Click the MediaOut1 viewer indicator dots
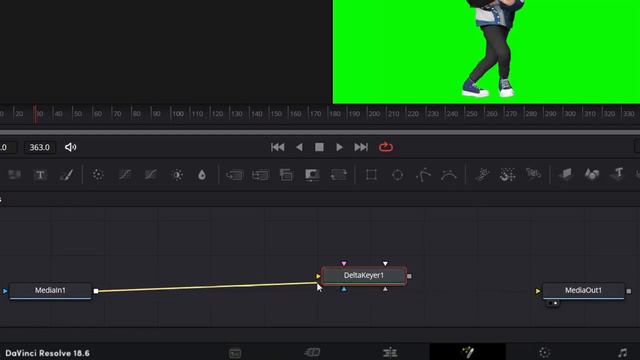Viewport: 640px width, 360px height. (553, 303)
